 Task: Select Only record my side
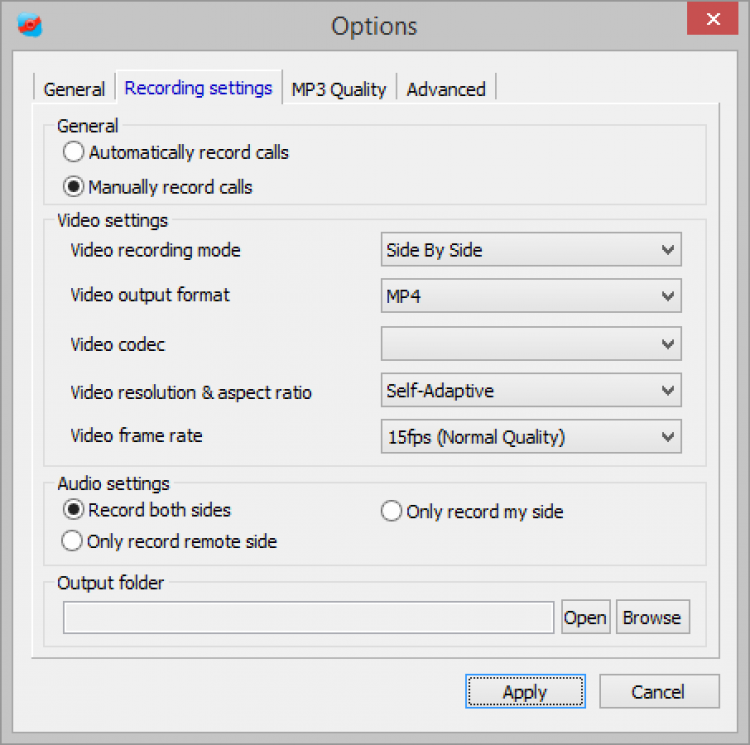point(391,512)
